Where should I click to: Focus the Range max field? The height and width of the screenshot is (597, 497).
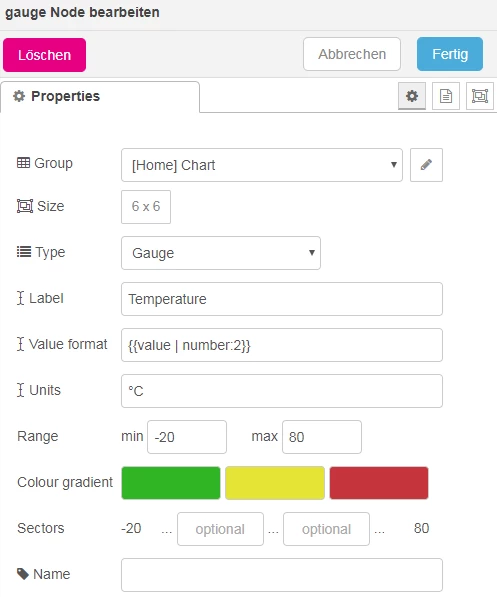[x=322, y=437]
